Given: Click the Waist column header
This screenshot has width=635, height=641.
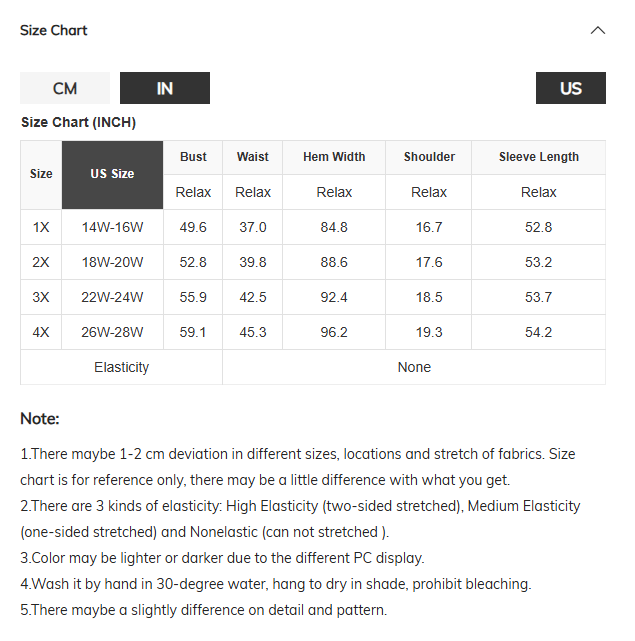Looking at the screenshot, I should click(x=253, y=157).
